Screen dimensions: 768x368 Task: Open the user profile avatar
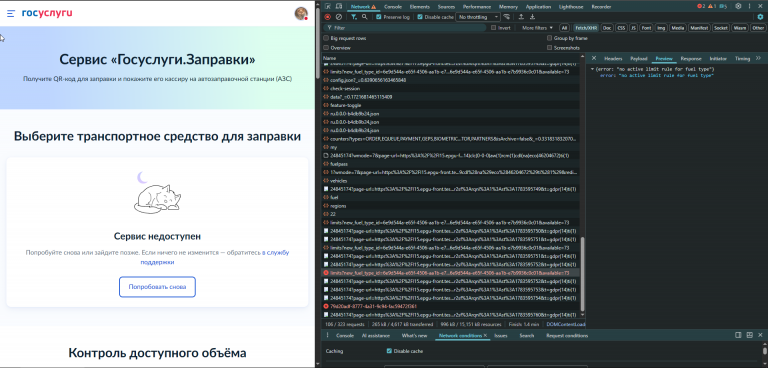[301, 13]
